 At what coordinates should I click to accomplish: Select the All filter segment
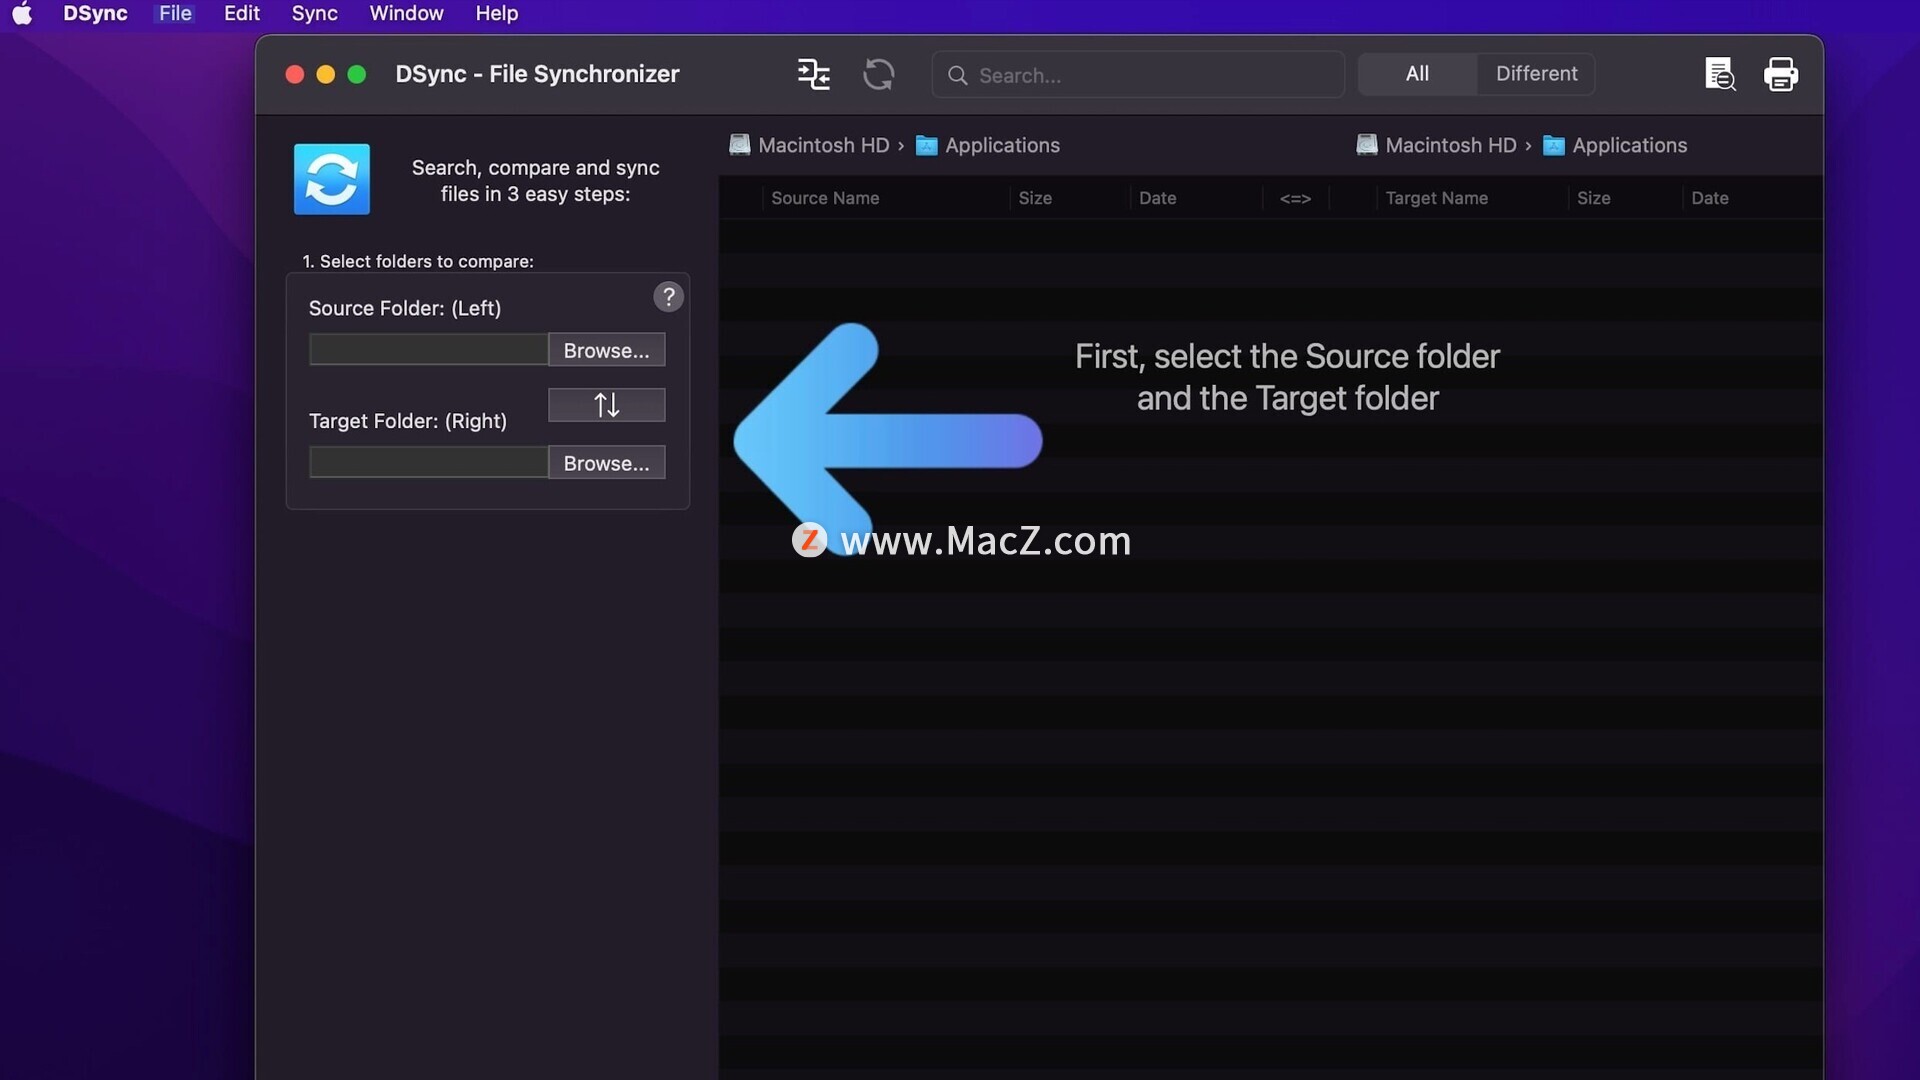point(1417,74)
